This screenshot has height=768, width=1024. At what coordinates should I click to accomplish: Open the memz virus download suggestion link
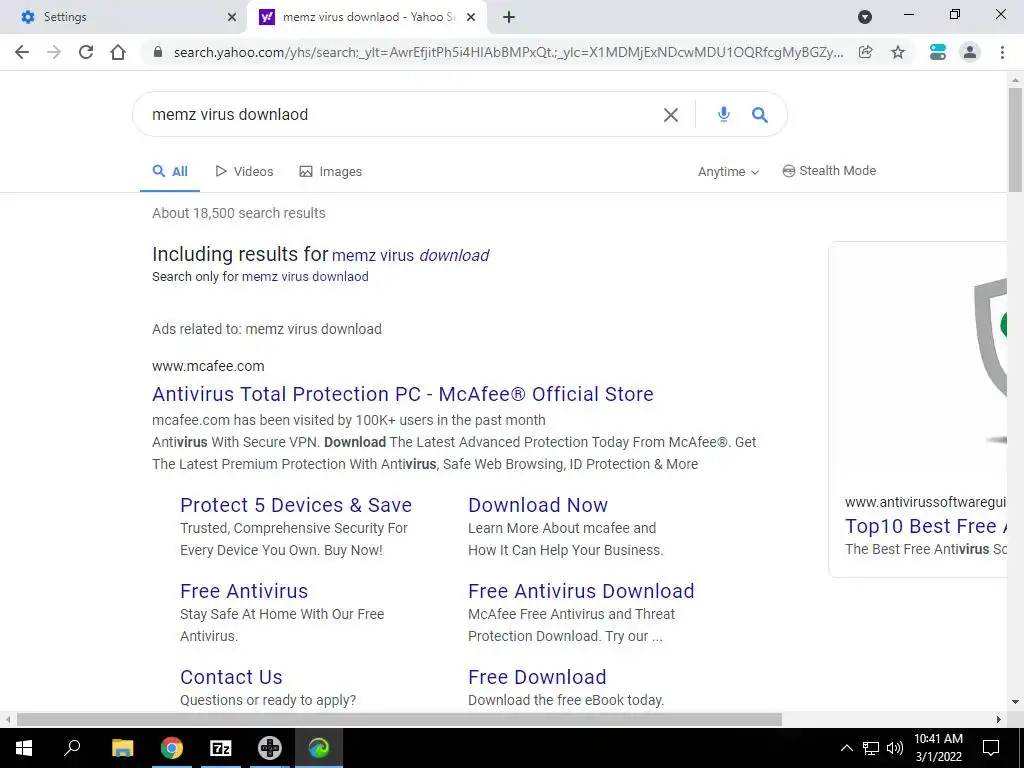point(410,255)
